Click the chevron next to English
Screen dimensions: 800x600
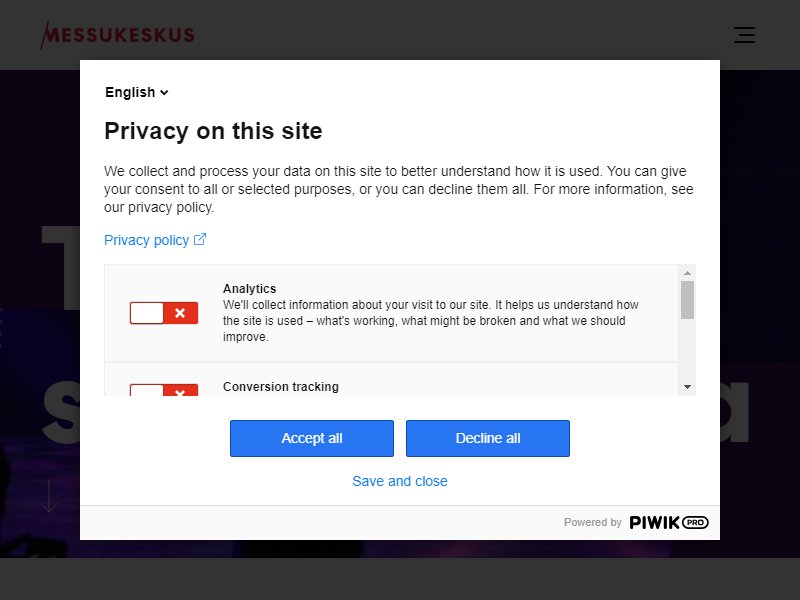[x=164, y=93]
